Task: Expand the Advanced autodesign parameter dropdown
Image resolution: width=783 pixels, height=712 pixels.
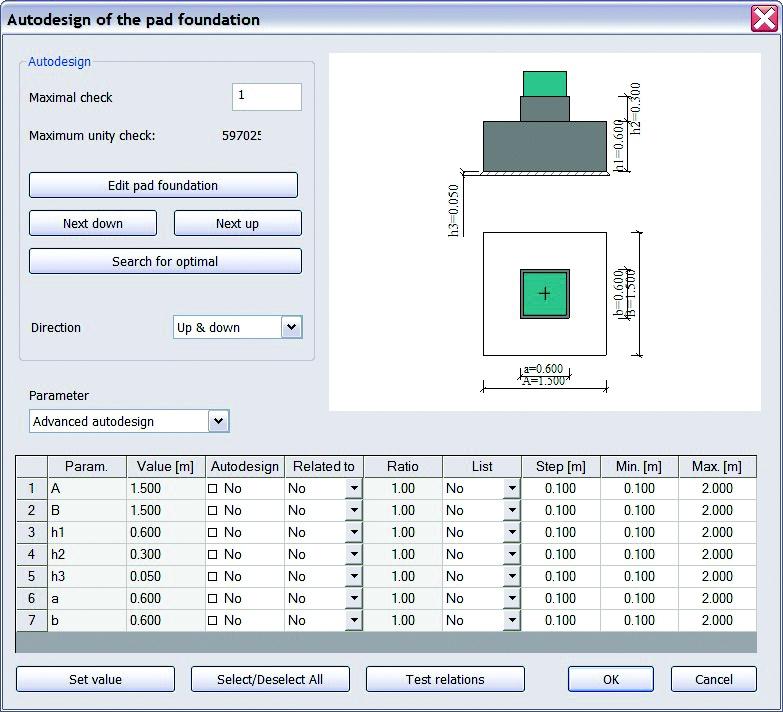Action: click(x=218, y=421)
